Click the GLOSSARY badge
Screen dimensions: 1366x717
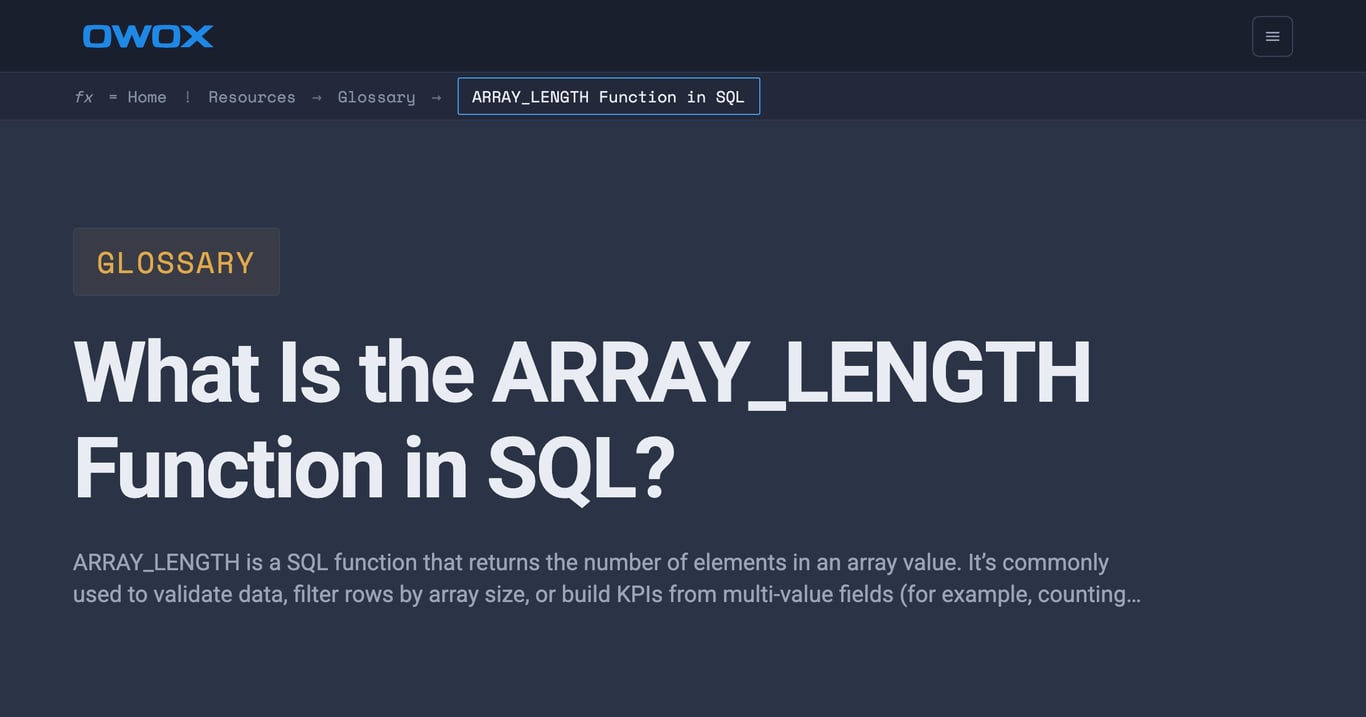click(176, 262)
